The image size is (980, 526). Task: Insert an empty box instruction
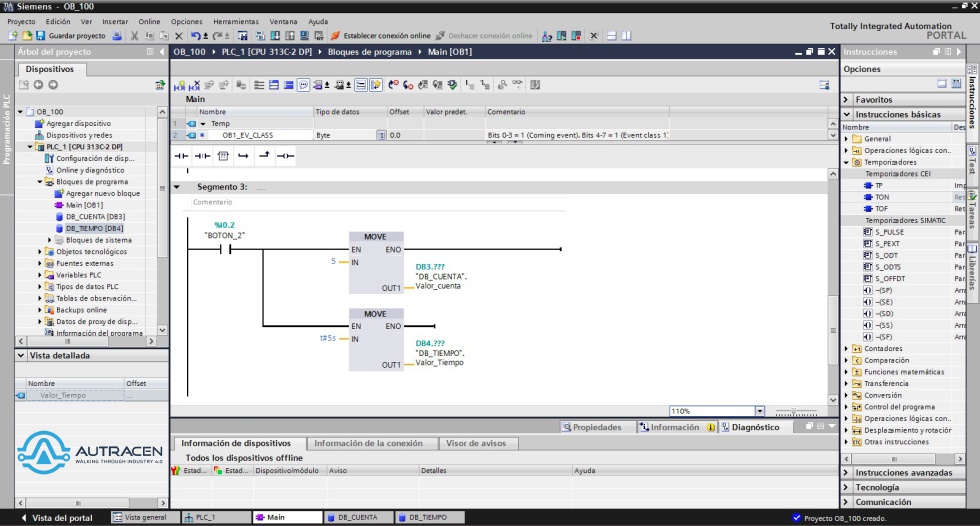(223, 156)
